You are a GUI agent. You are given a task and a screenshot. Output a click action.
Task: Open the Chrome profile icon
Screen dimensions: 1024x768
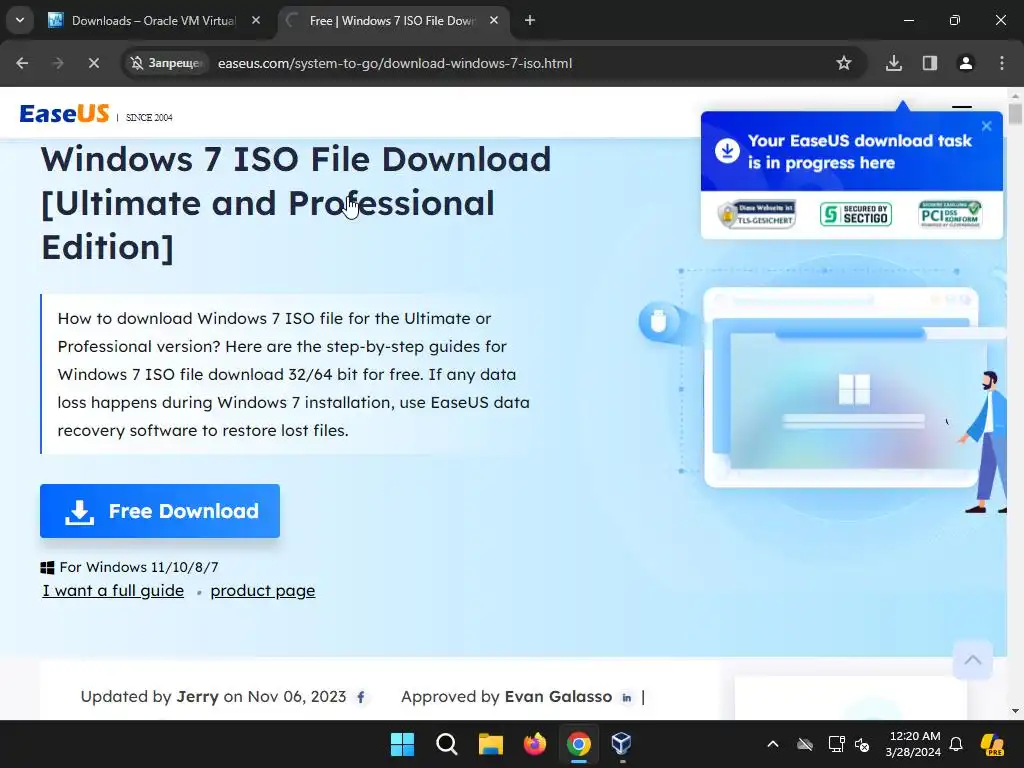click(x=966, y=63)
